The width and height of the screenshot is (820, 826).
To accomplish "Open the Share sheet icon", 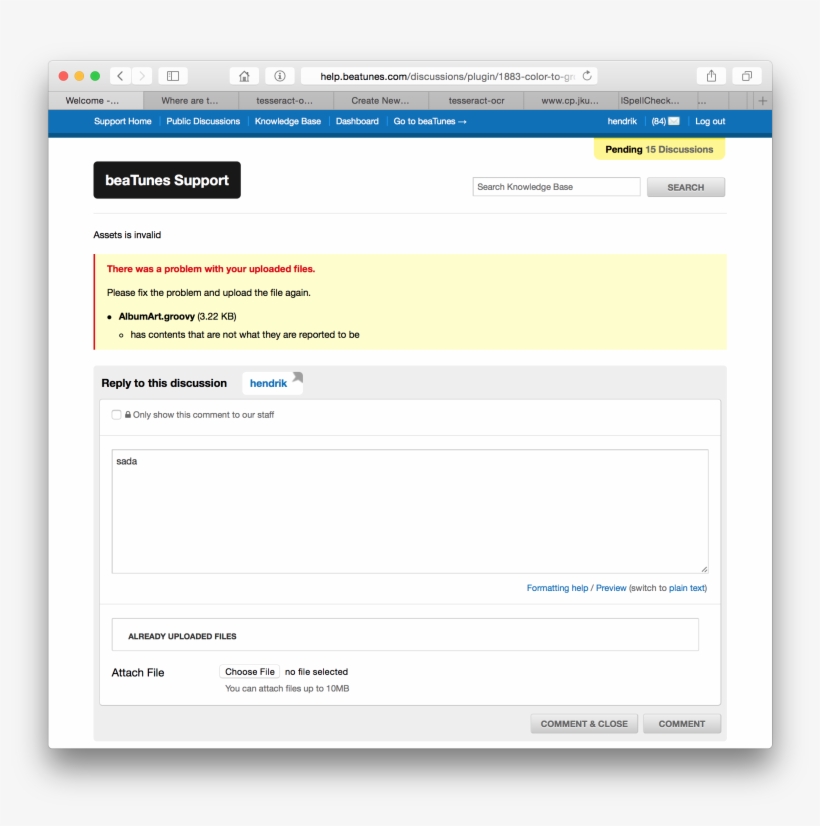I will pyautogui.click(x=711, y=76).
